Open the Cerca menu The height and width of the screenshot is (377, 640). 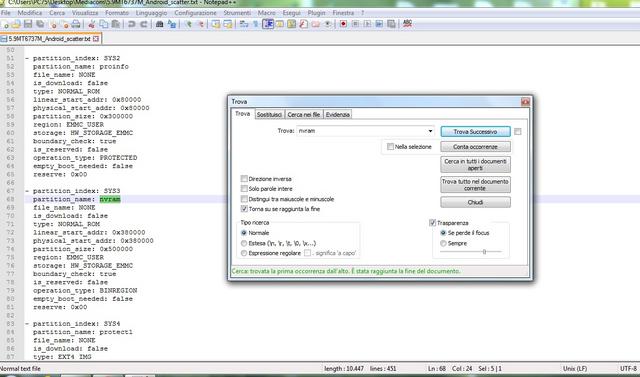pyautogui.click(x=57, y=13)
